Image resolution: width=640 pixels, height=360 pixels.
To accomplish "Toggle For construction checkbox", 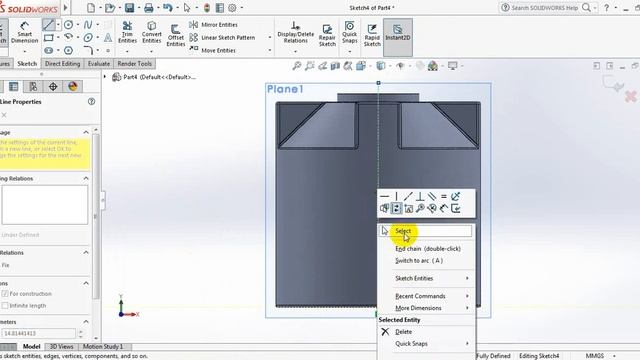I will coord(5,294).
